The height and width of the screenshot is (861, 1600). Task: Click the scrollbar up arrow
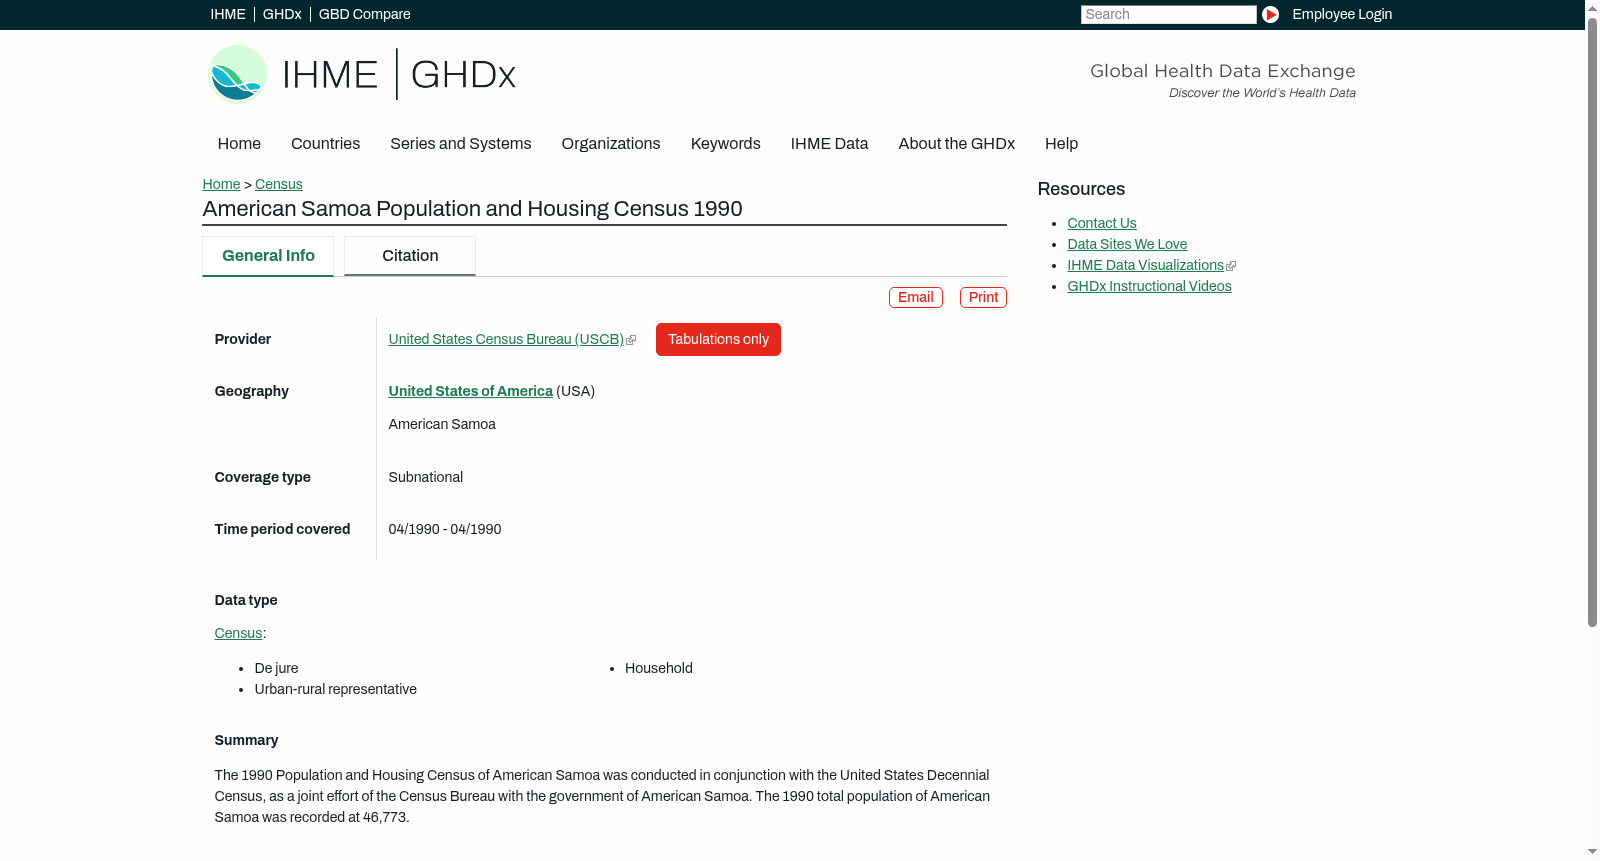(1592, 7)
